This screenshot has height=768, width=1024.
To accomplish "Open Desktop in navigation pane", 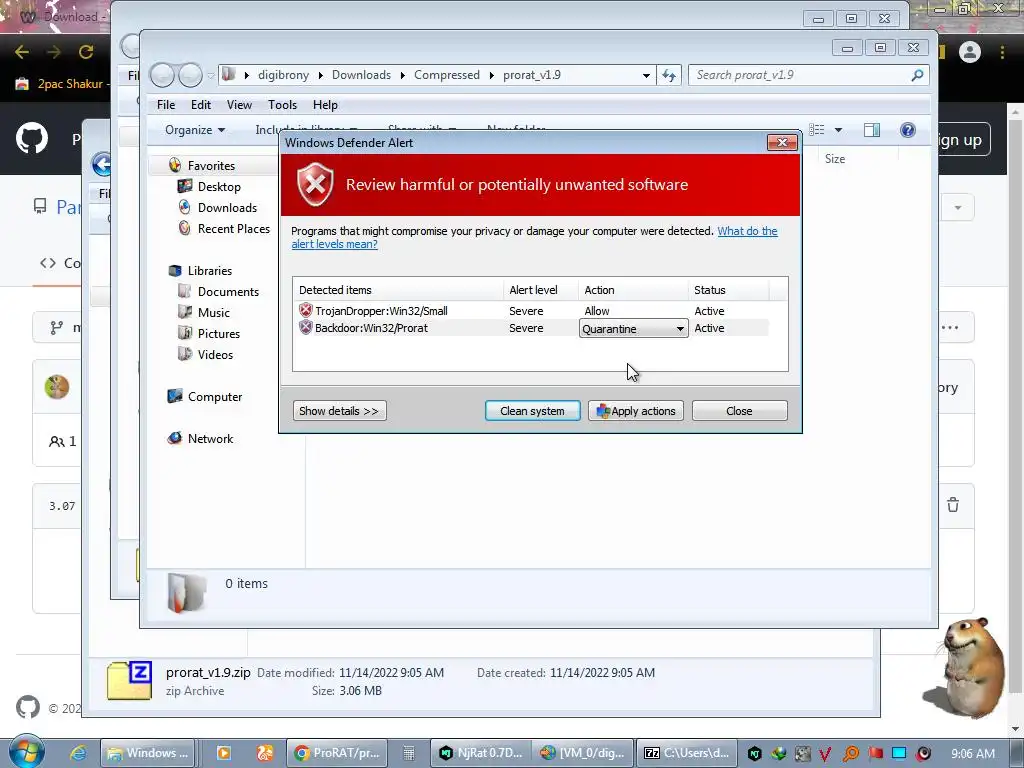I will 219,187.
